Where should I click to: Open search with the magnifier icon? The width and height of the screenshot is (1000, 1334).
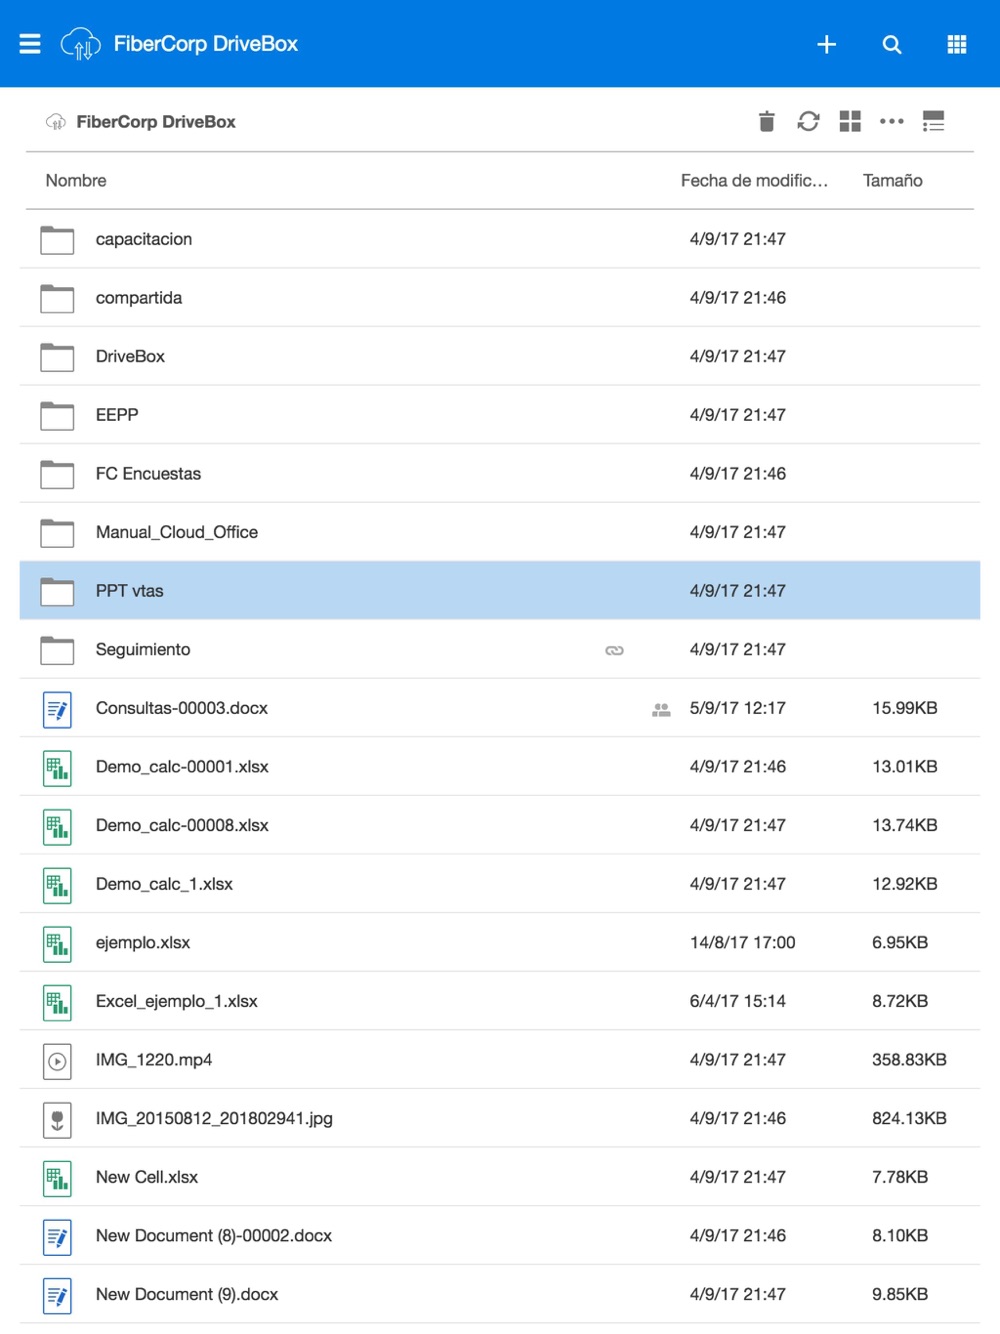pos(892,44)
